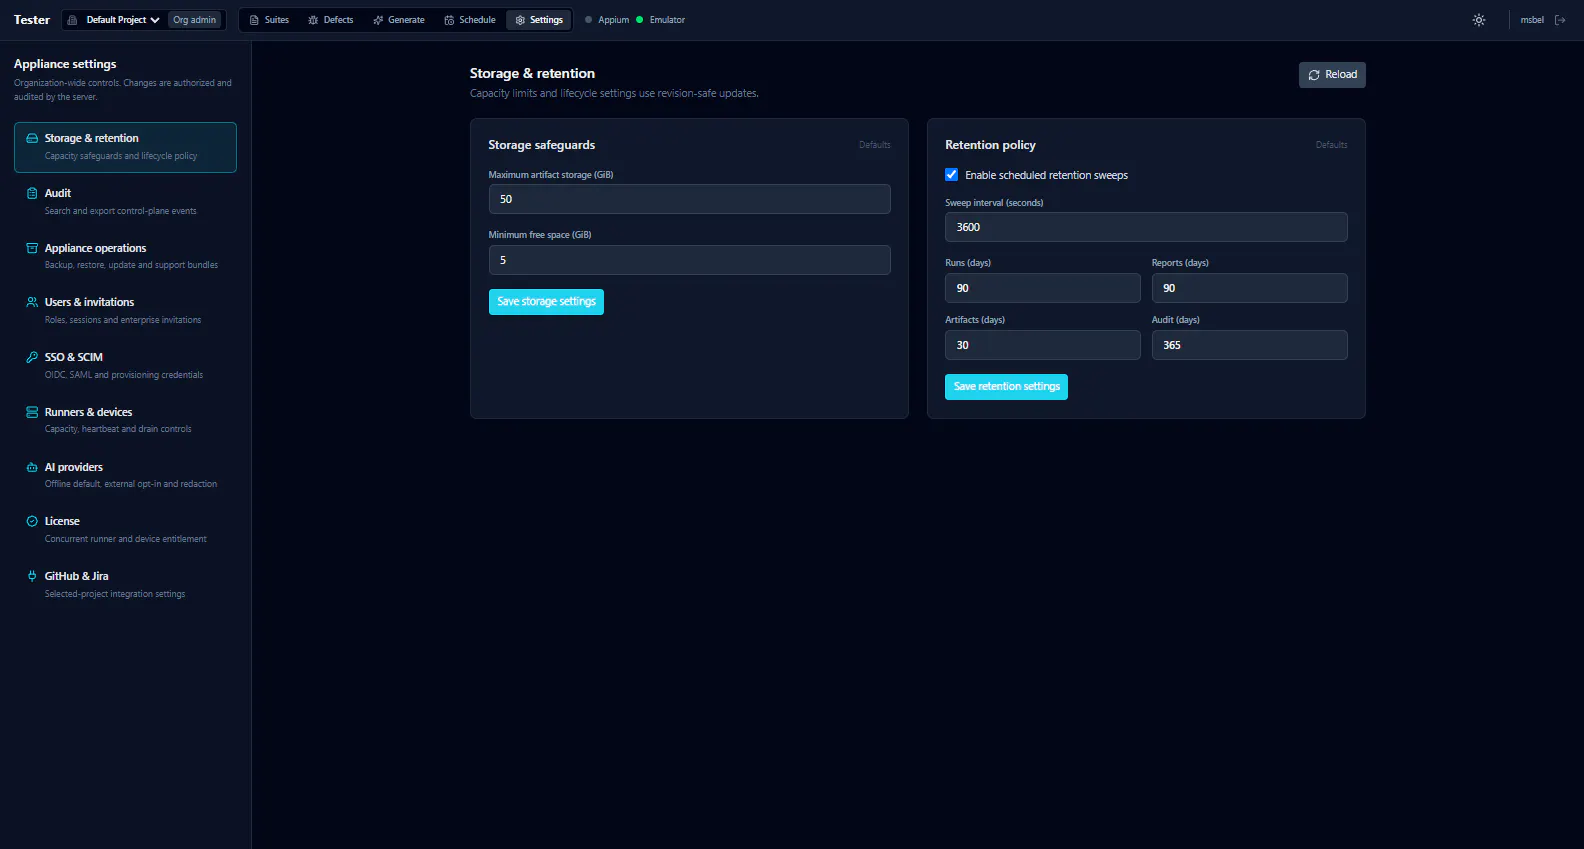Focus the Reports (days) field
The width and height of the screenshot is (1584, 849).
[1249, 288]
